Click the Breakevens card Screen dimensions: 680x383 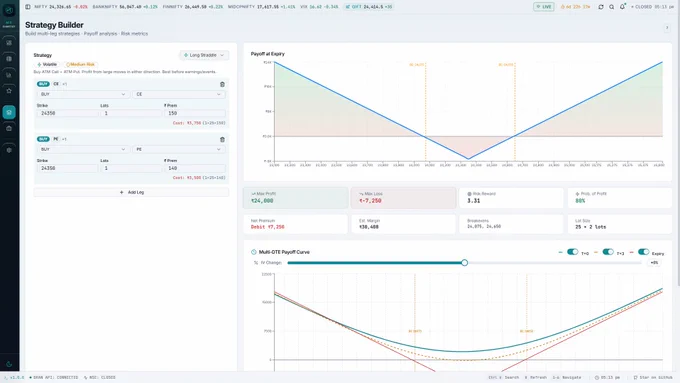511,224
